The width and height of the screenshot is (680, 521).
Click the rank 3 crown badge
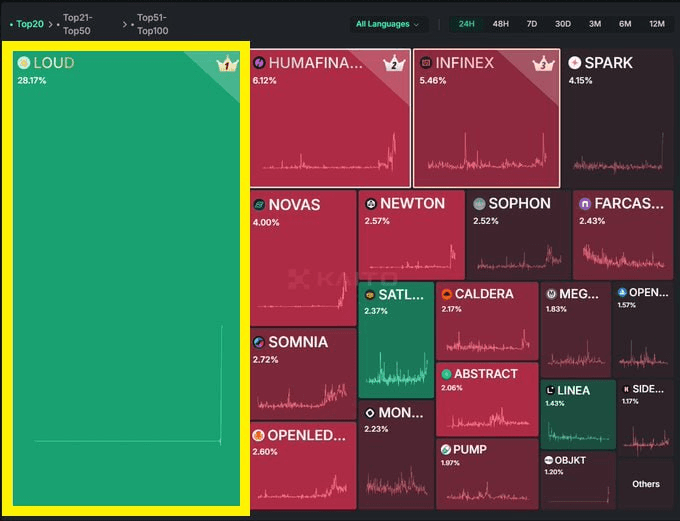[543, 64]
